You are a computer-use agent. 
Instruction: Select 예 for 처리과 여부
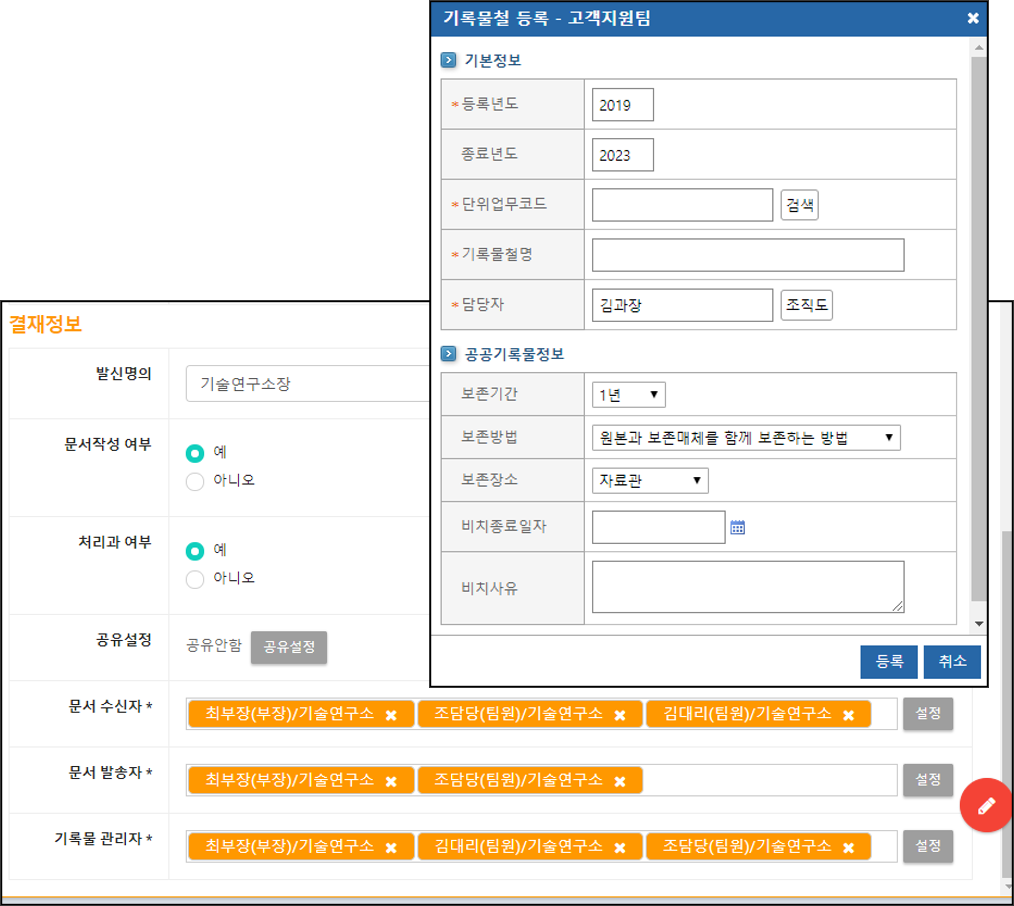coord(195,551)
